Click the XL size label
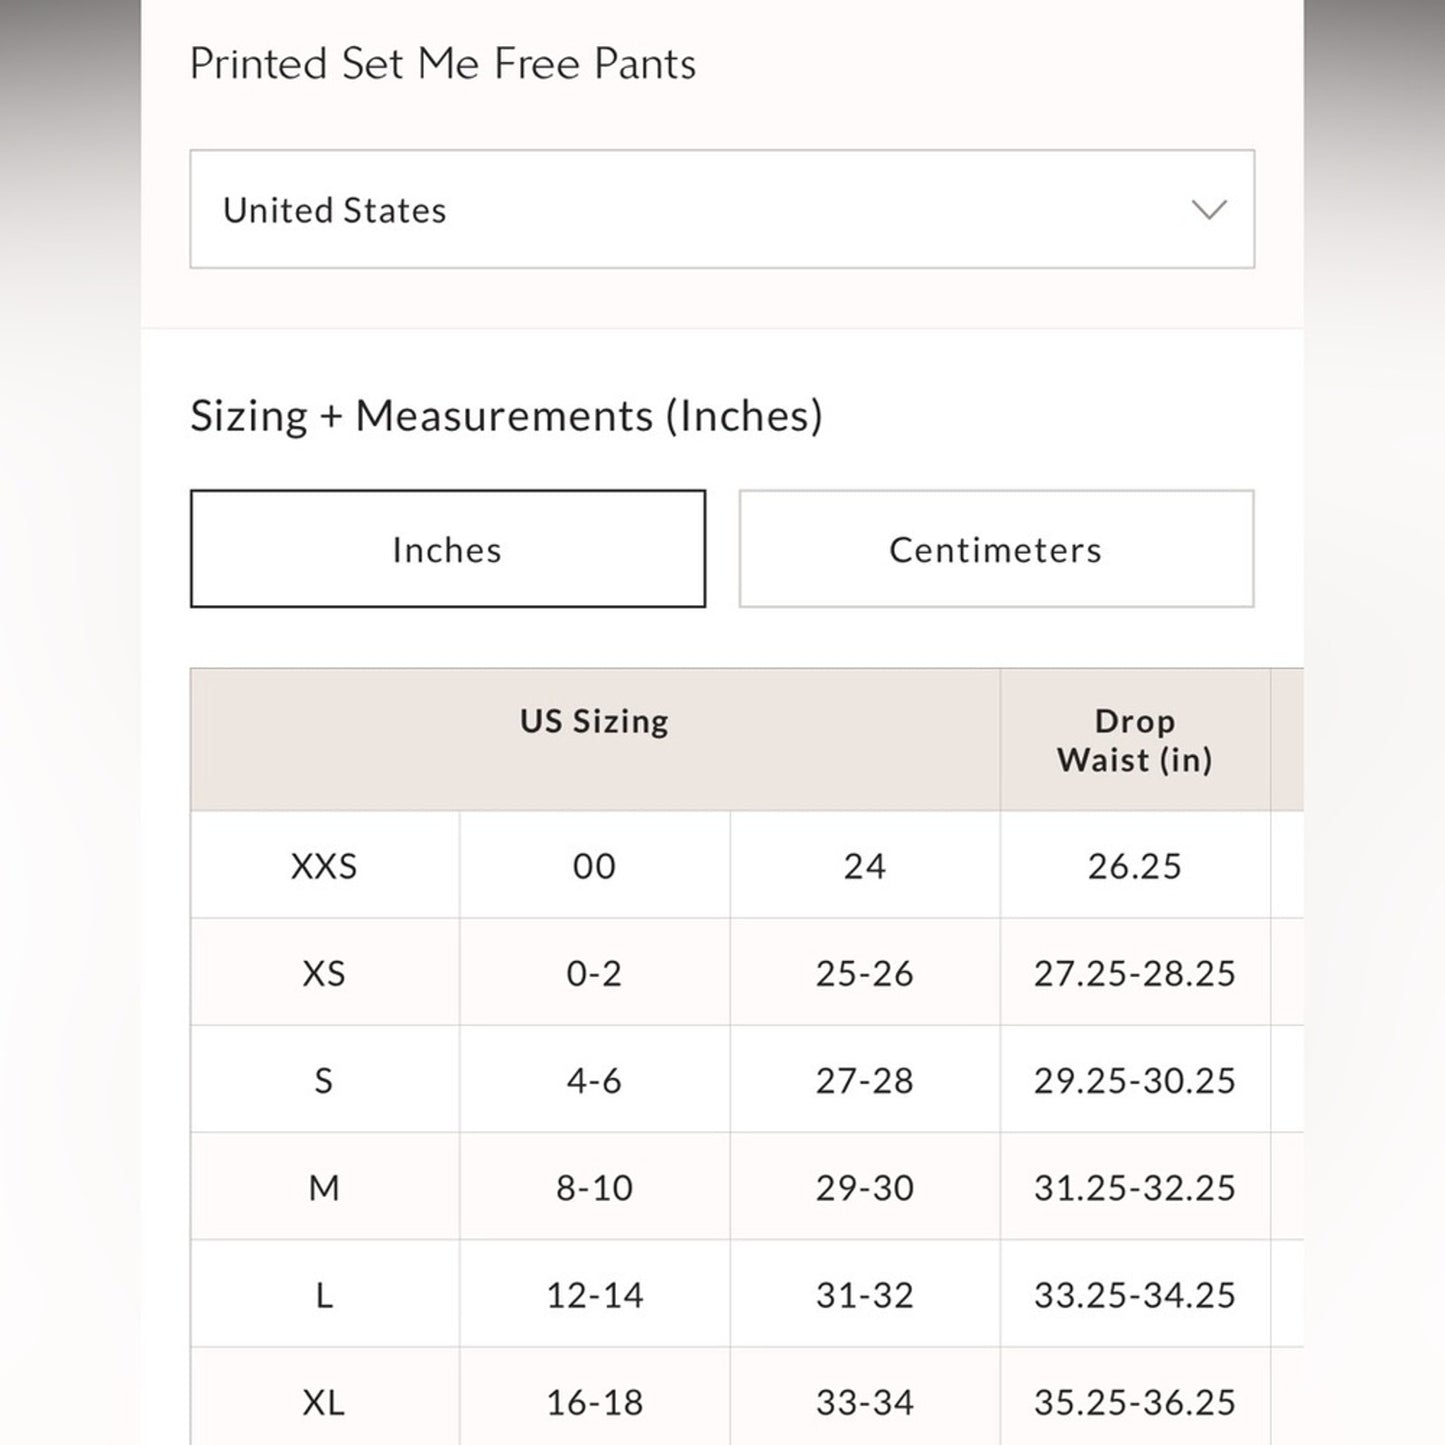The width and height of the screenshot is (1445, 1445). tap(323, 1402)
